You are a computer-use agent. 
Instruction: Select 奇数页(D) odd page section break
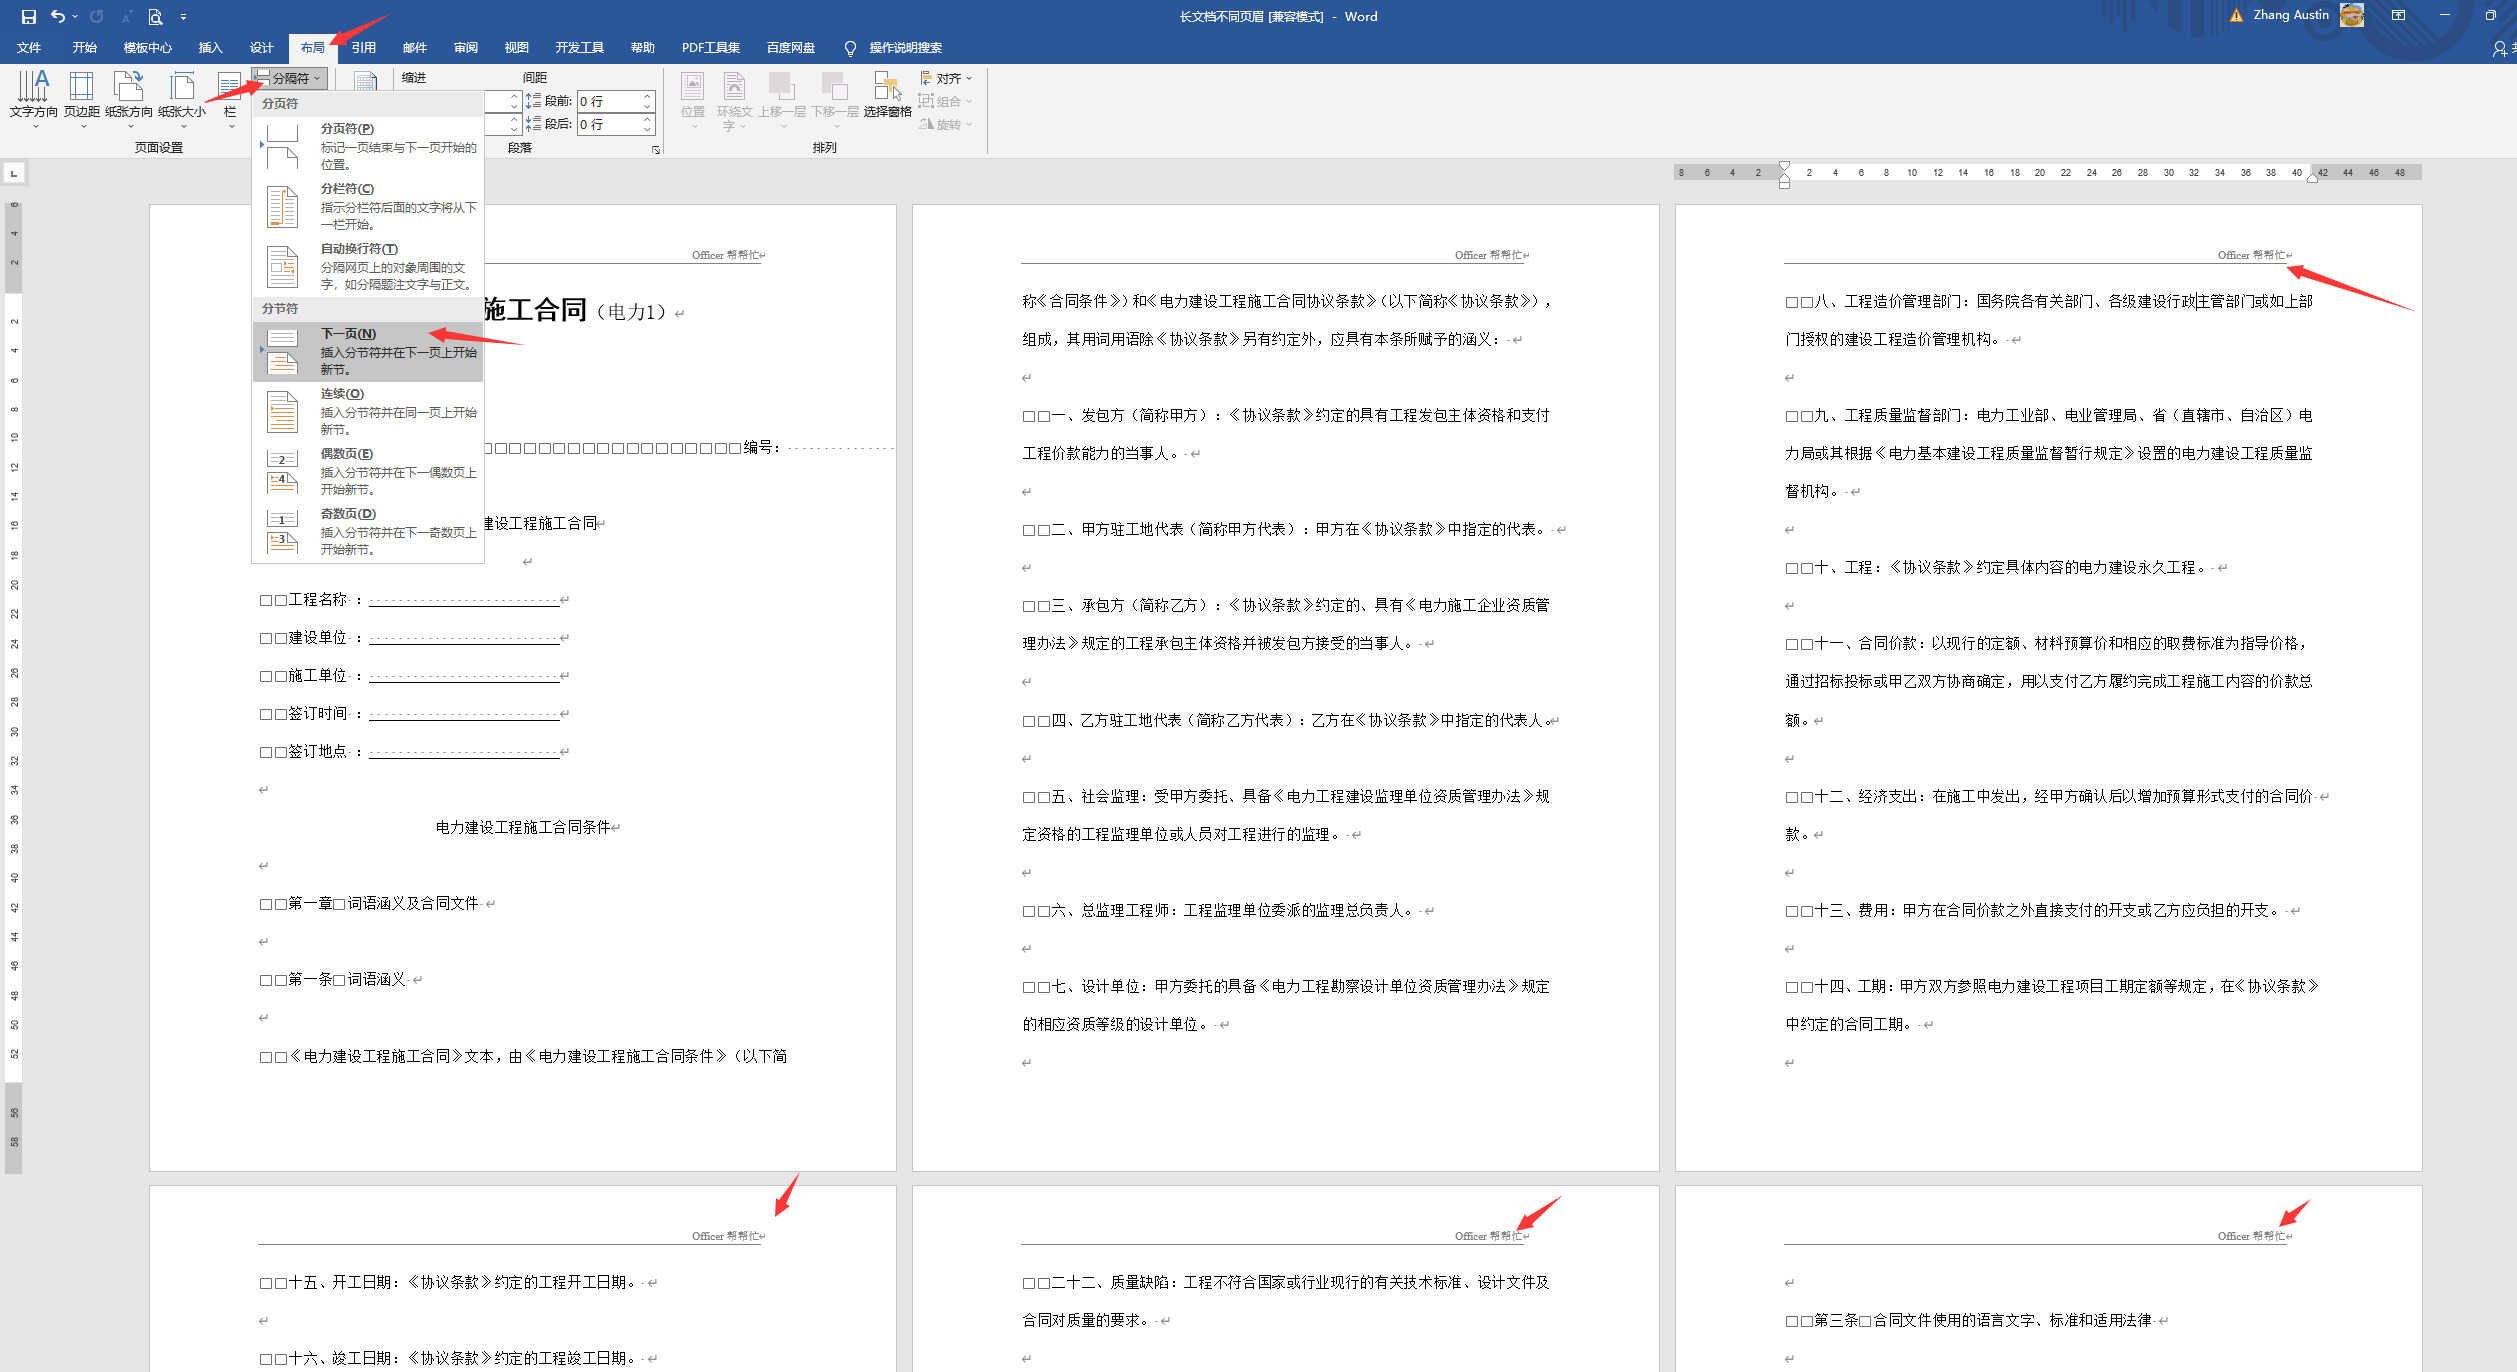coord(368,531)
